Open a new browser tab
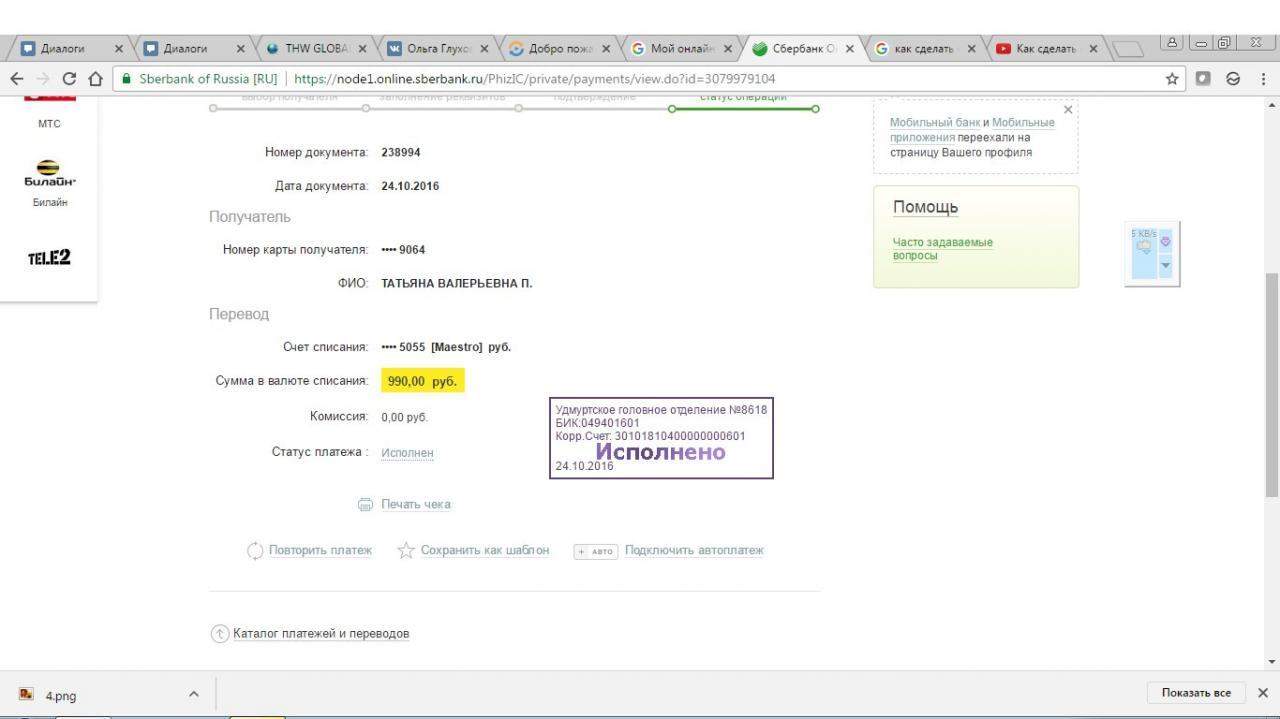Viewport: 1280px width, 719px height. click(x=1127, y=48)
